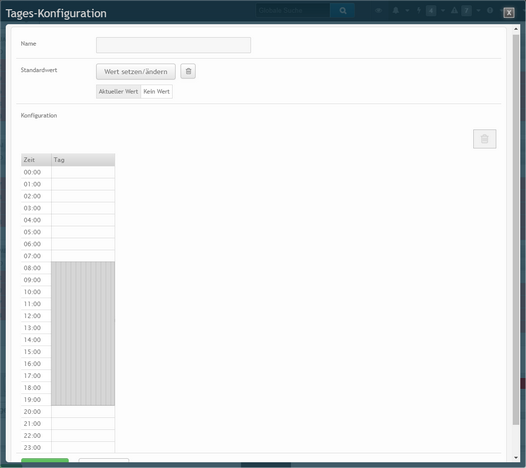Viewport: 526px width, 468px height.
Task: Close the Tages-Konfiguration dialog with X
Action: [509, 13]
